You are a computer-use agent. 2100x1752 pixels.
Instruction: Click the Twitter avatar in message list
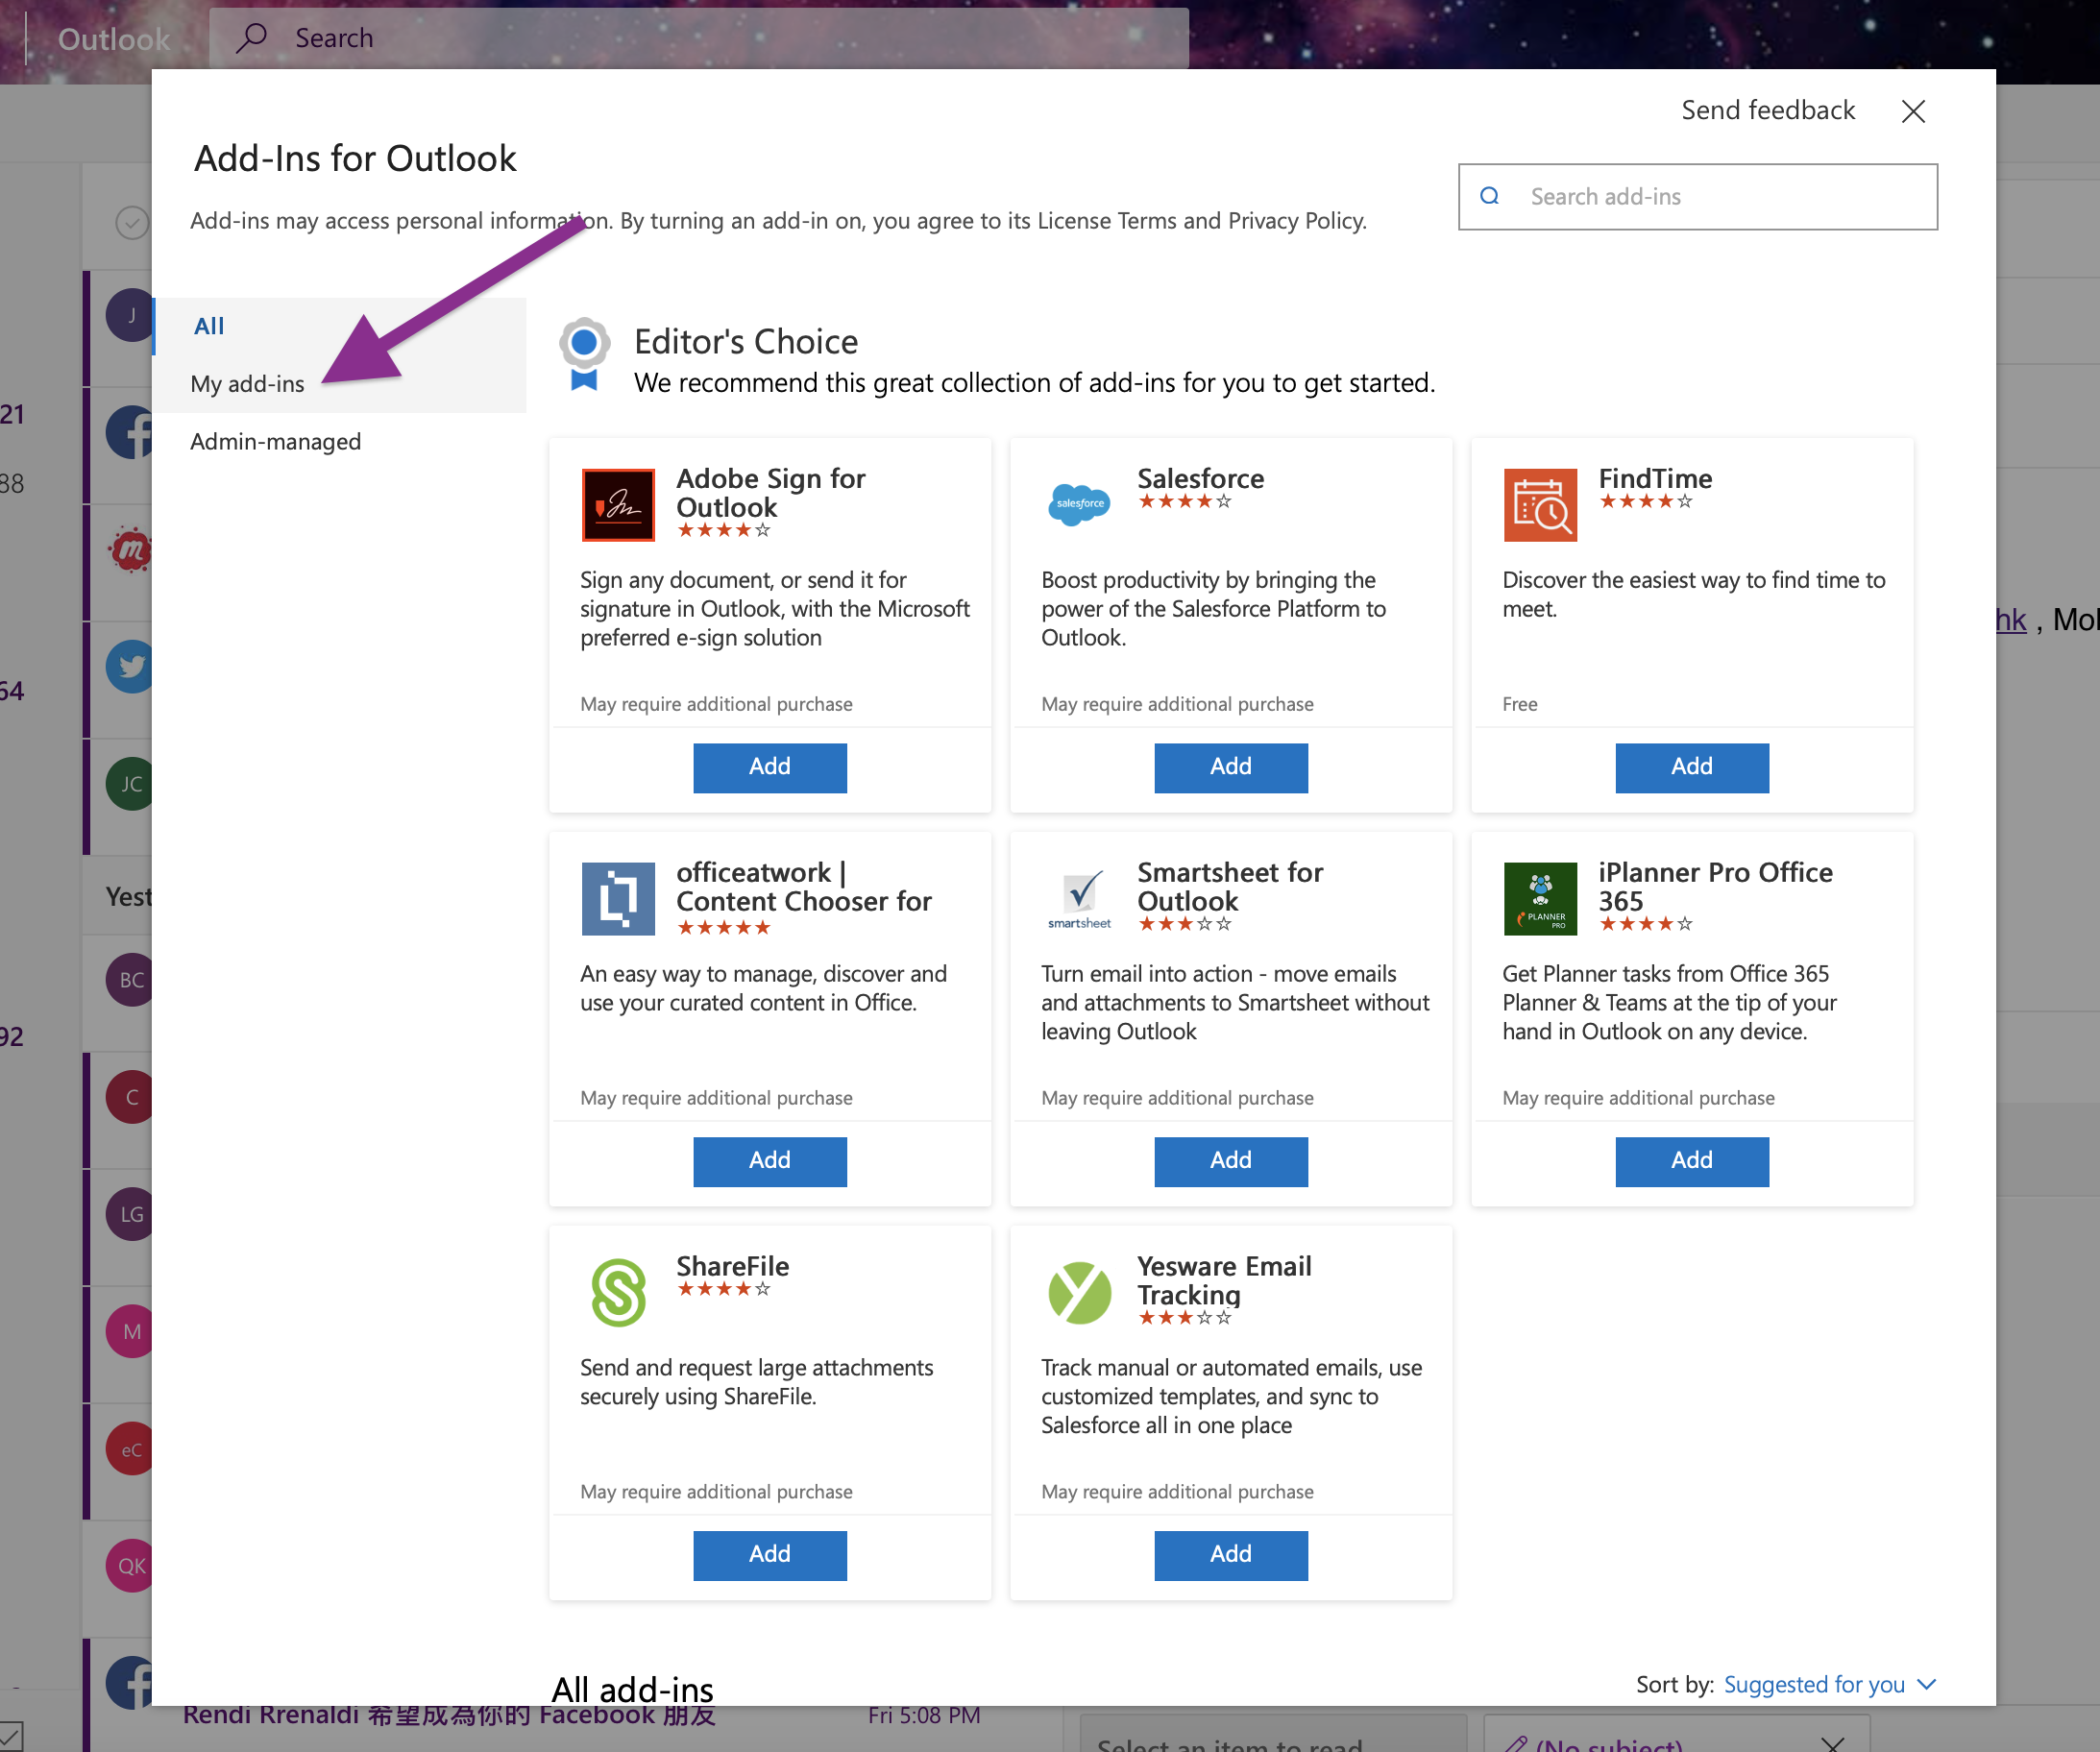coord(130,667)
